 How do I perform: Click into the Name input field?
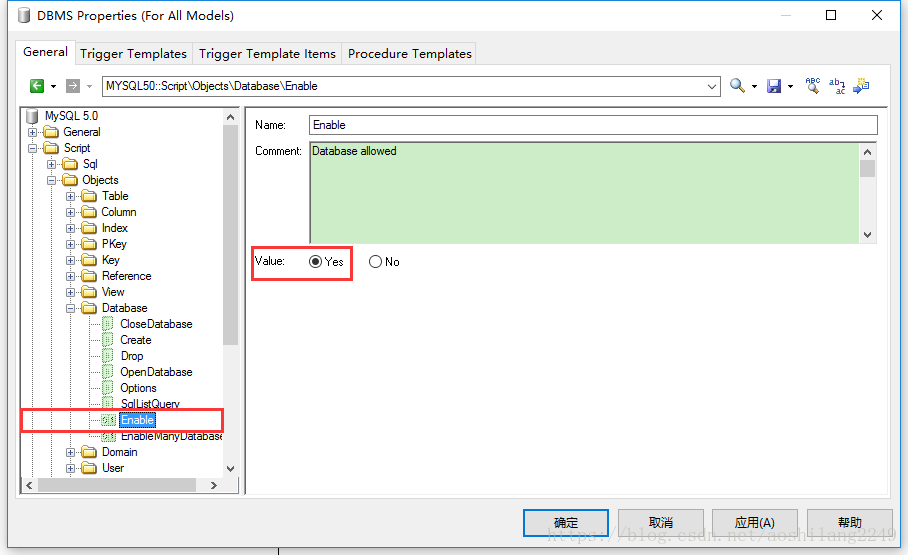(593, 125)
